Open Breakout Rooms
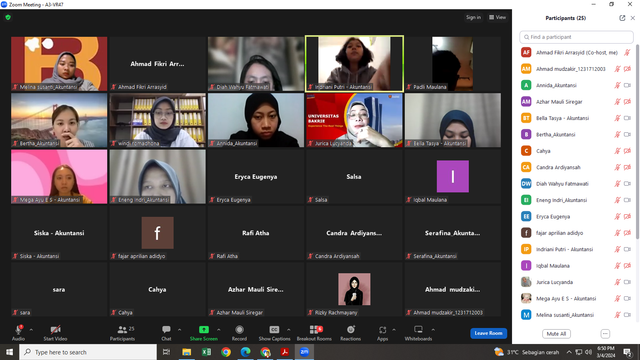Image resolution: width=640 pixels, height=360 pixels. pos(314,333)
